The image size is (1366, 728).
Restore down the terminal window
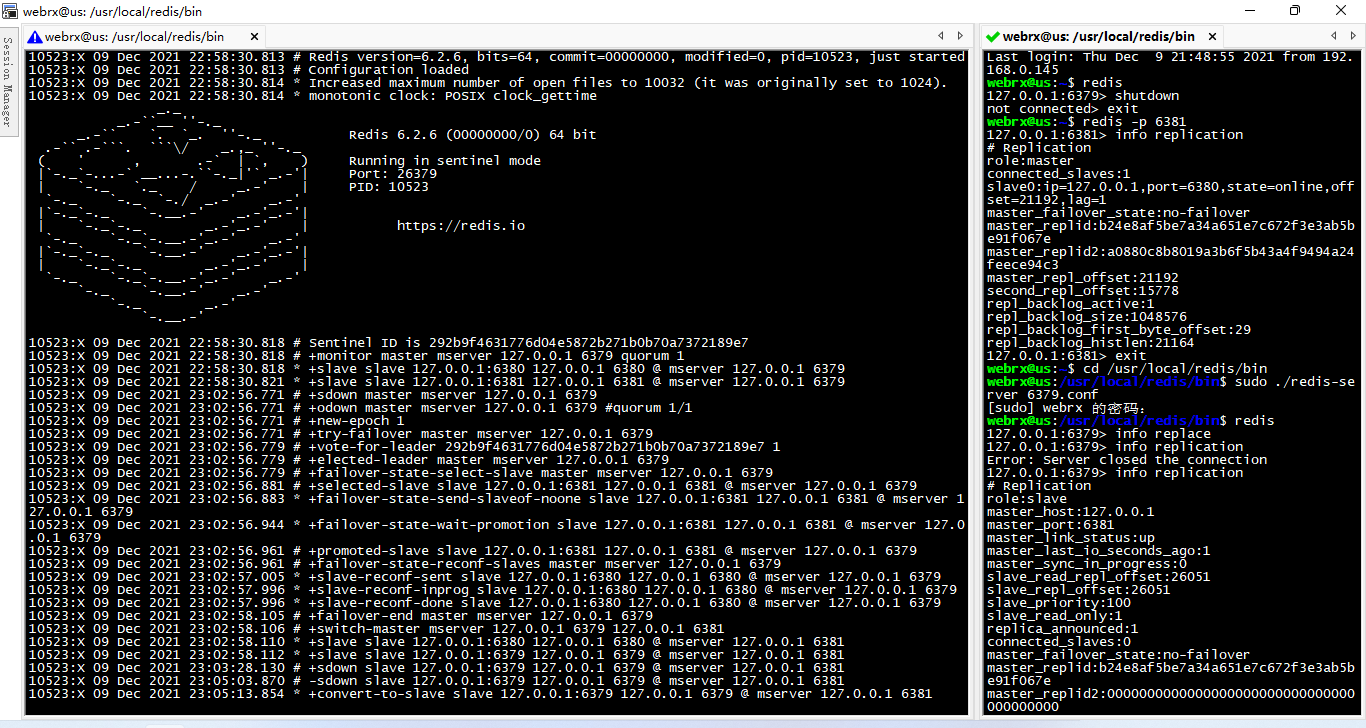coord(1295,10)
